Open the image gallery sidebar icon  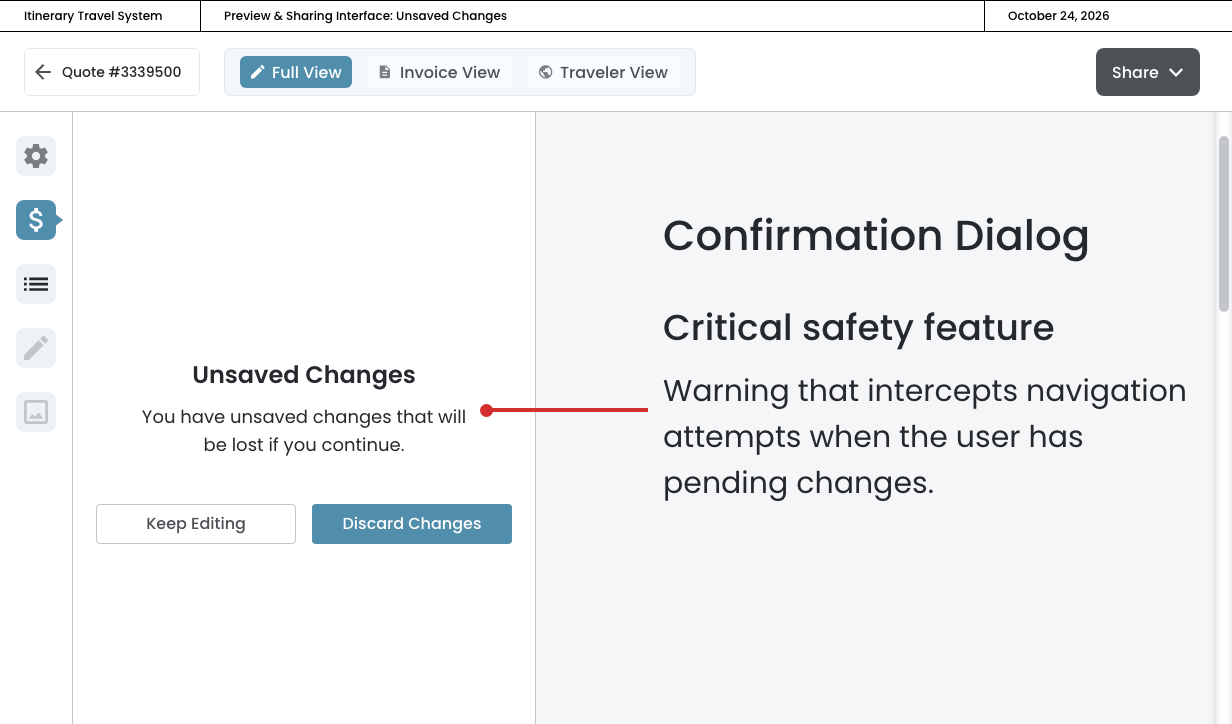pyautogui.click(x=36, y=412)
